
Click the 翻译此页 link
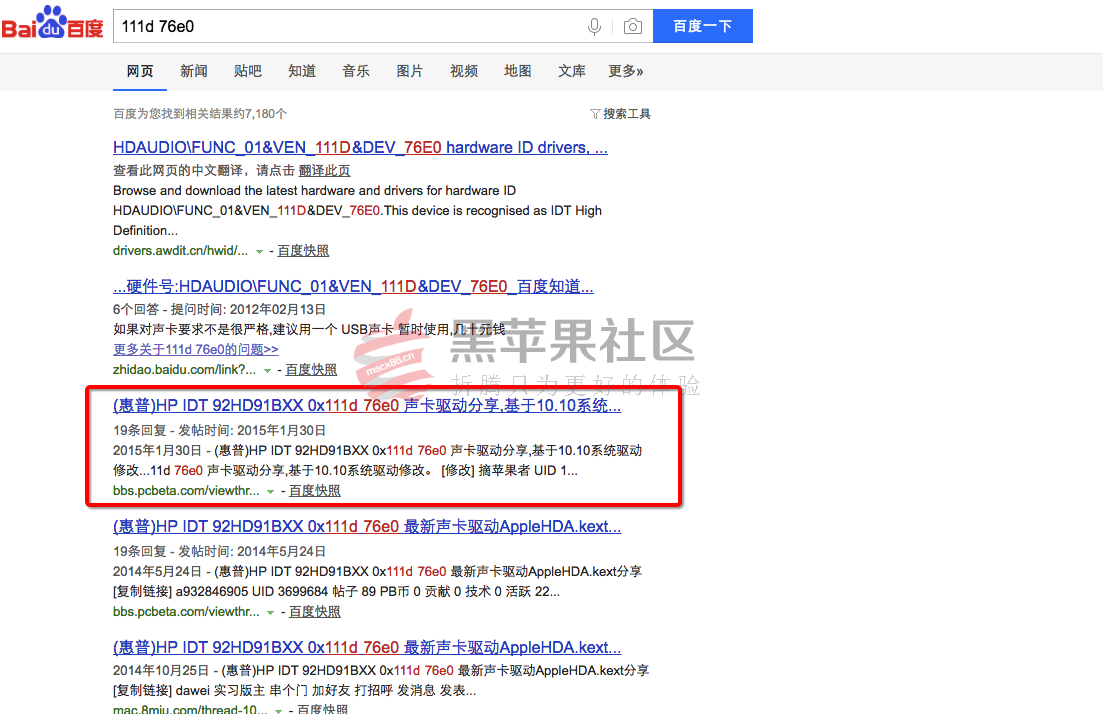tap(324, 170)
